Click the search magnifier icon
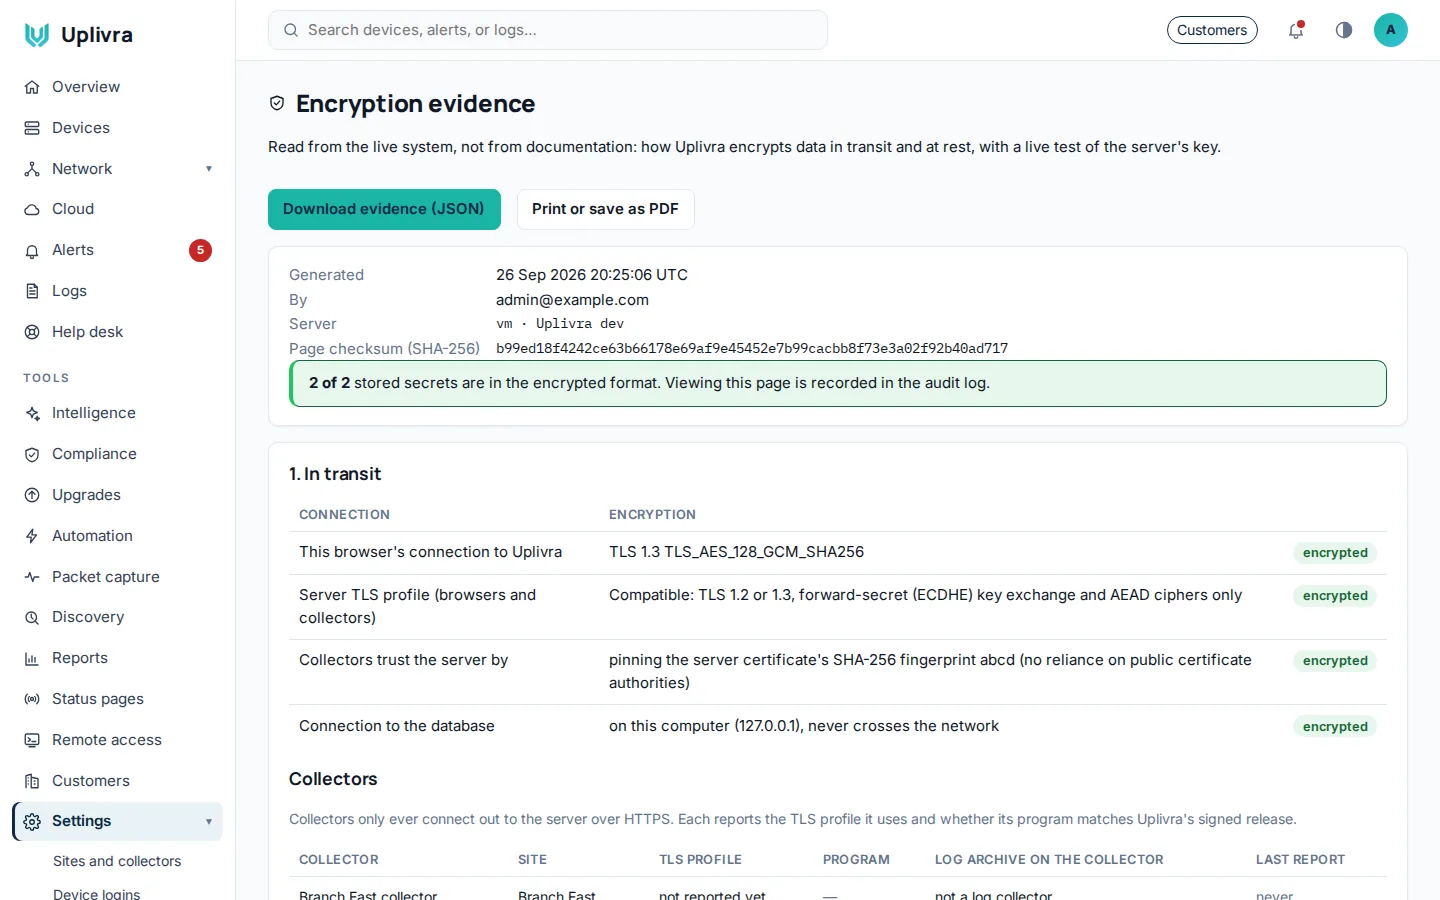1440x900 pixels. (291, 30)
